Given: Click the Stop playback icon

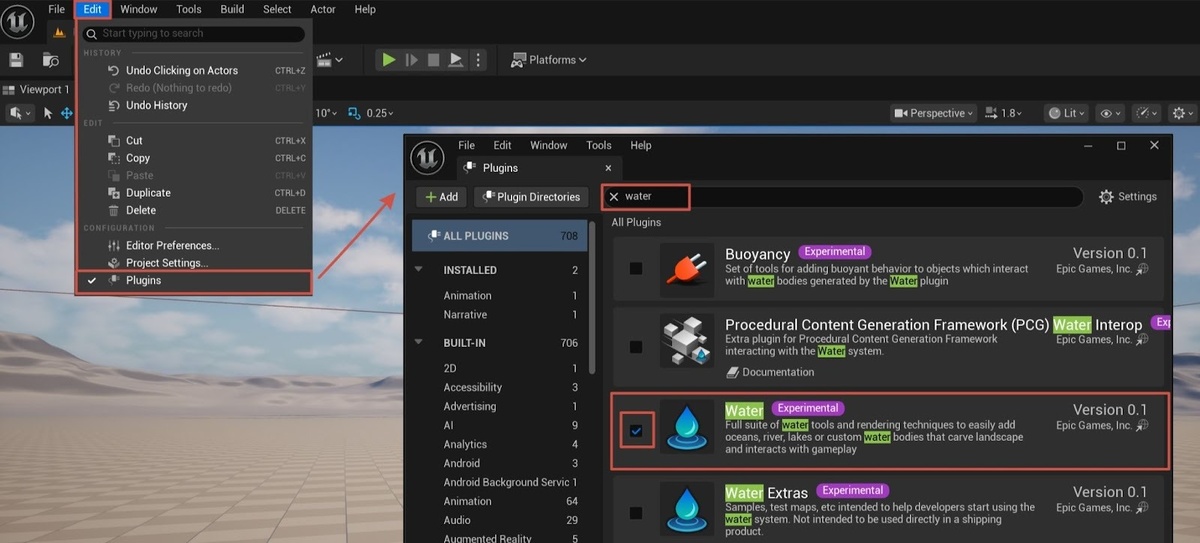Looking at the screenshot, I should [x=433, y=60].
